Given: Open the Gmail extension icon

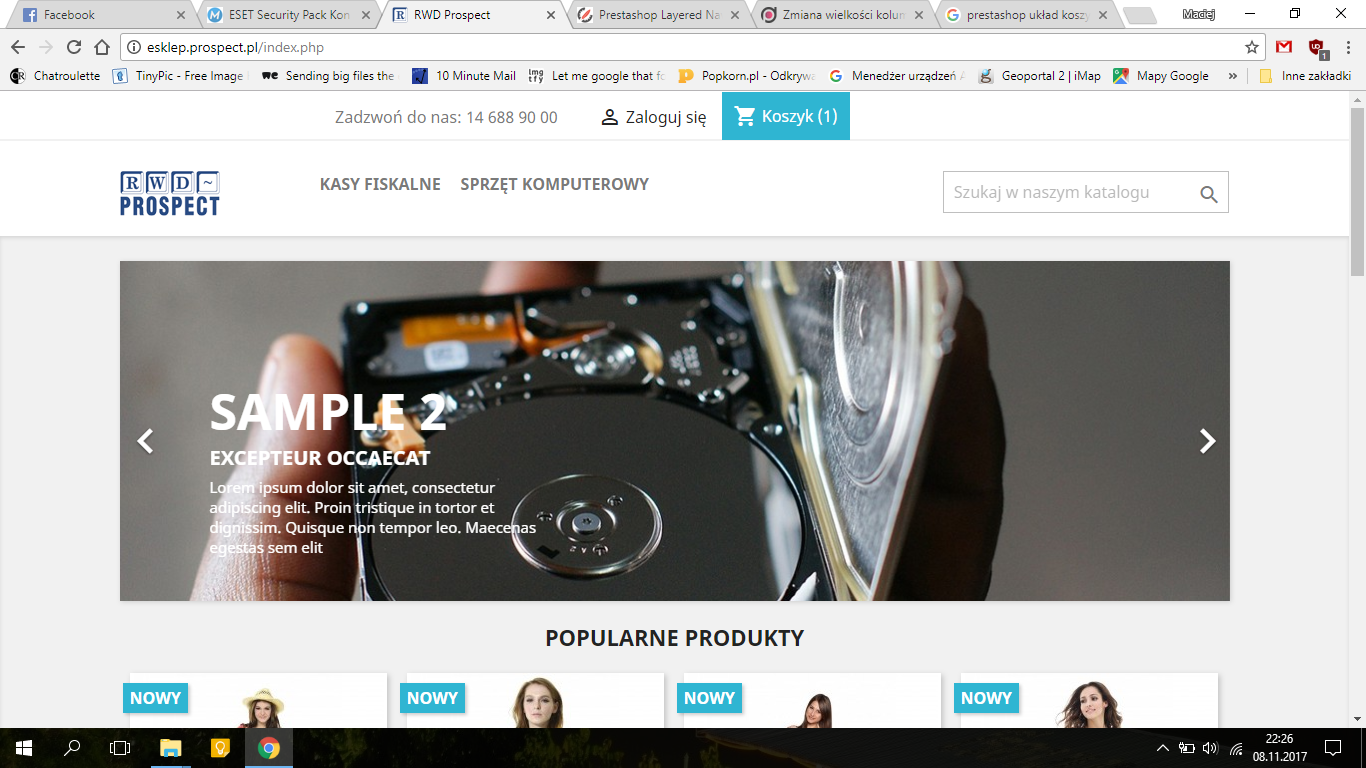Looking at the screenshot, I should [1284, 47].
